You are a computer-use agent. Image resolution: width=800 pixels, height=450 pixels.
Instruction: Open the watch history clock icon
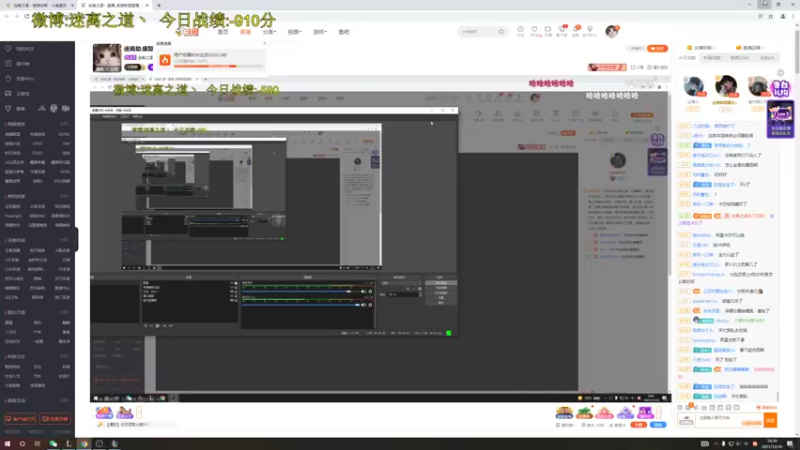click(520, 29)
